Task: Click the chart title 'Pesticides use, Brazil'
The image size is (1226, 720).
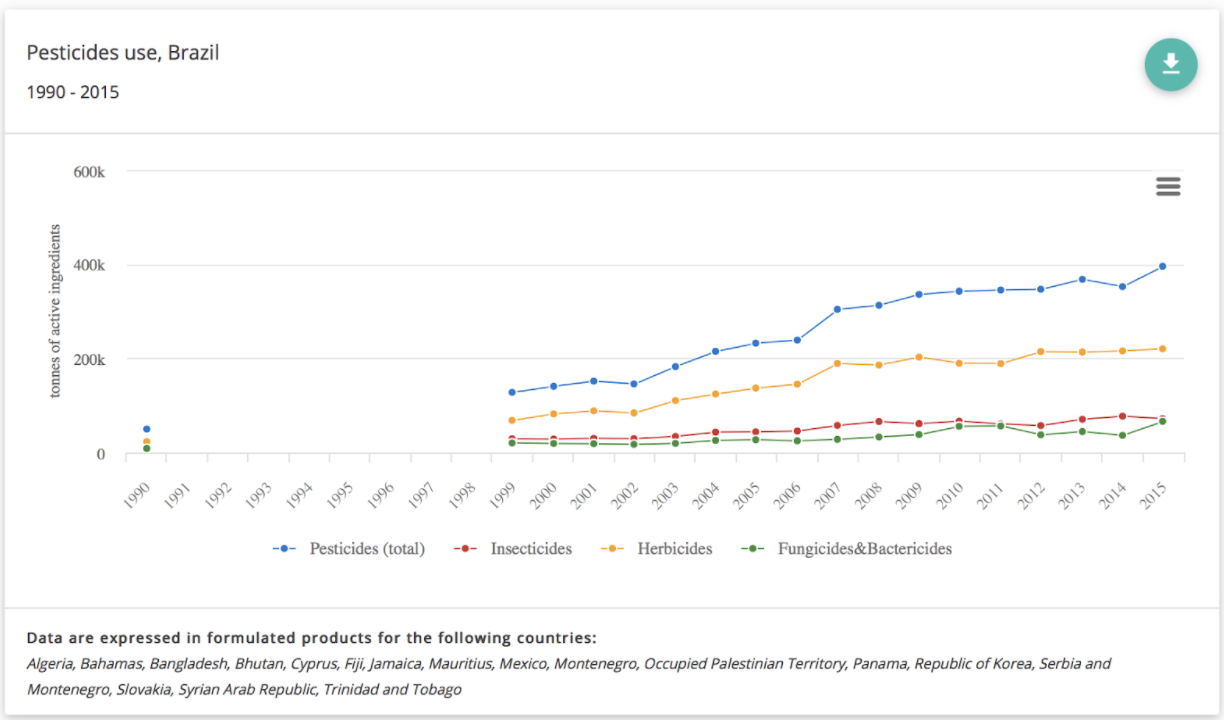Action: coord(123,53)
